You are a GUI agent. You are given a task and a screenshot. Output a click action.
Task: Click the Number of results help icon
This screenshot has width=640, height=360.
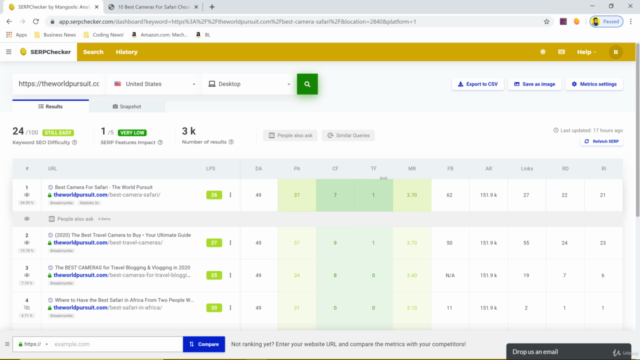[x=231, y=142]
